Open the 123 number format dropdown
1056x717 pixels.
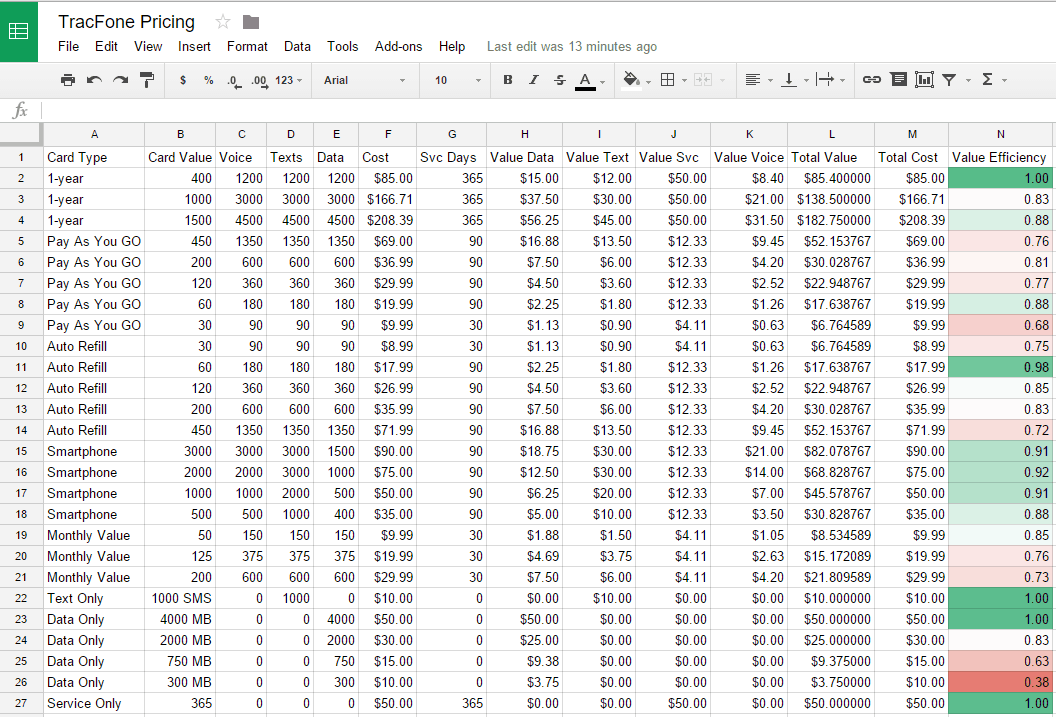coord(288,80)
